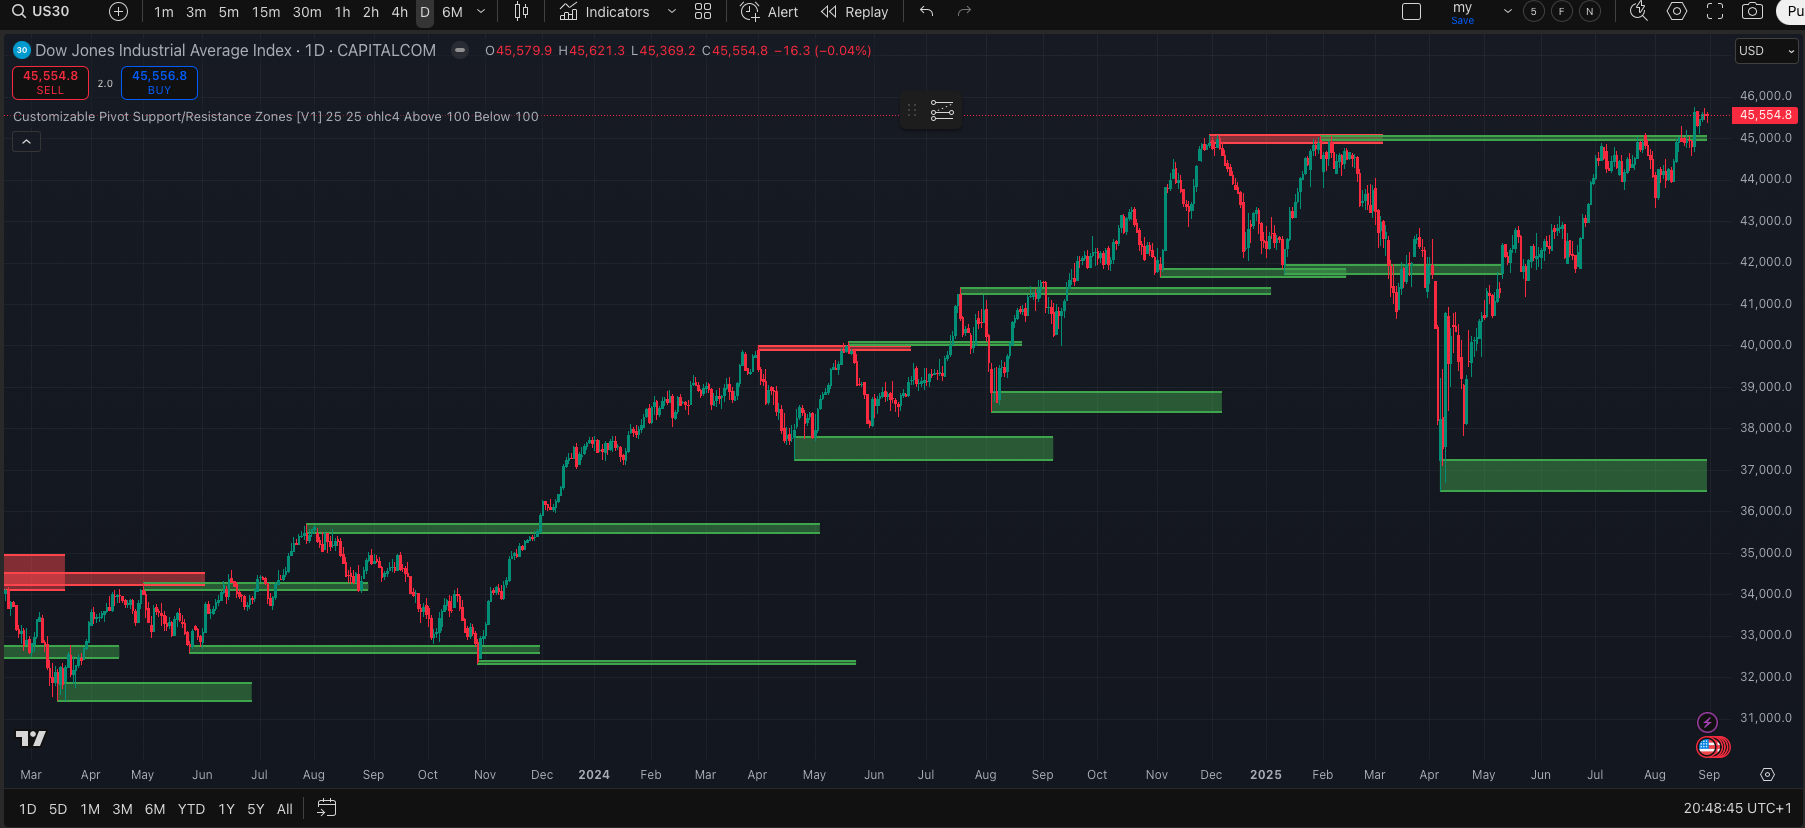Open the Go to date calendar icon
The height and width of the screenshot is (828, 1805).
[327, 808]
